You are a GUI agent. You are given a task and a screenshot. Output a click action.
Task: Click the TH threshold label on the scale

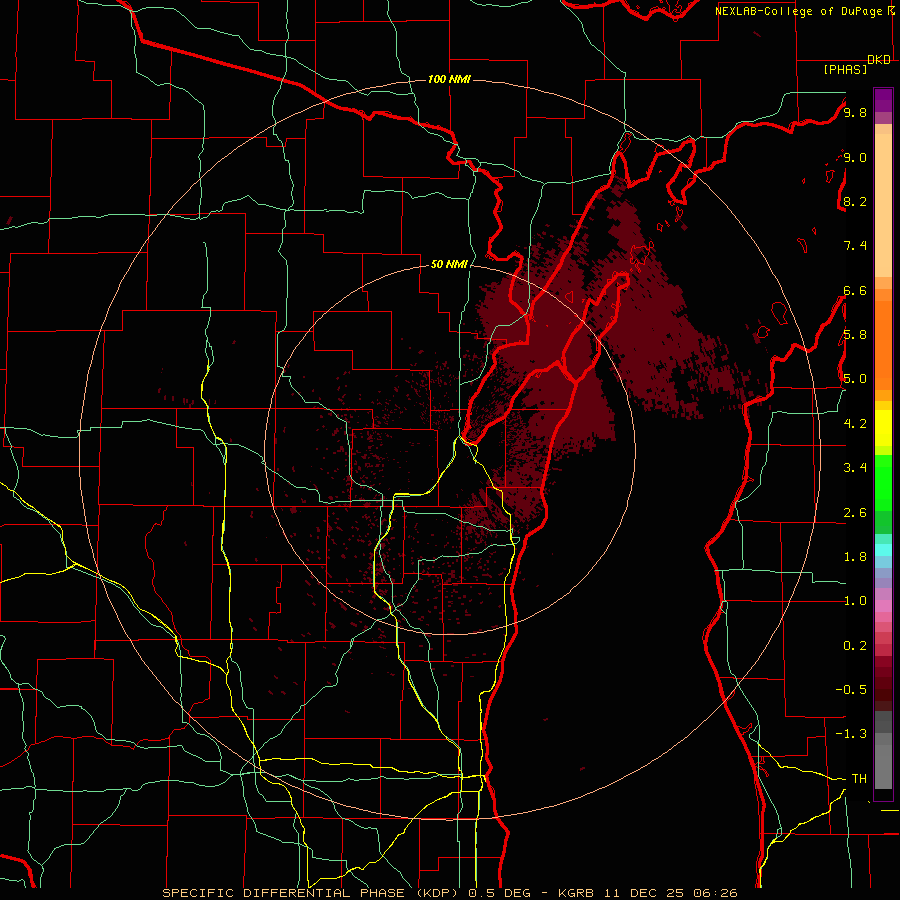click(x=859, y=779)
